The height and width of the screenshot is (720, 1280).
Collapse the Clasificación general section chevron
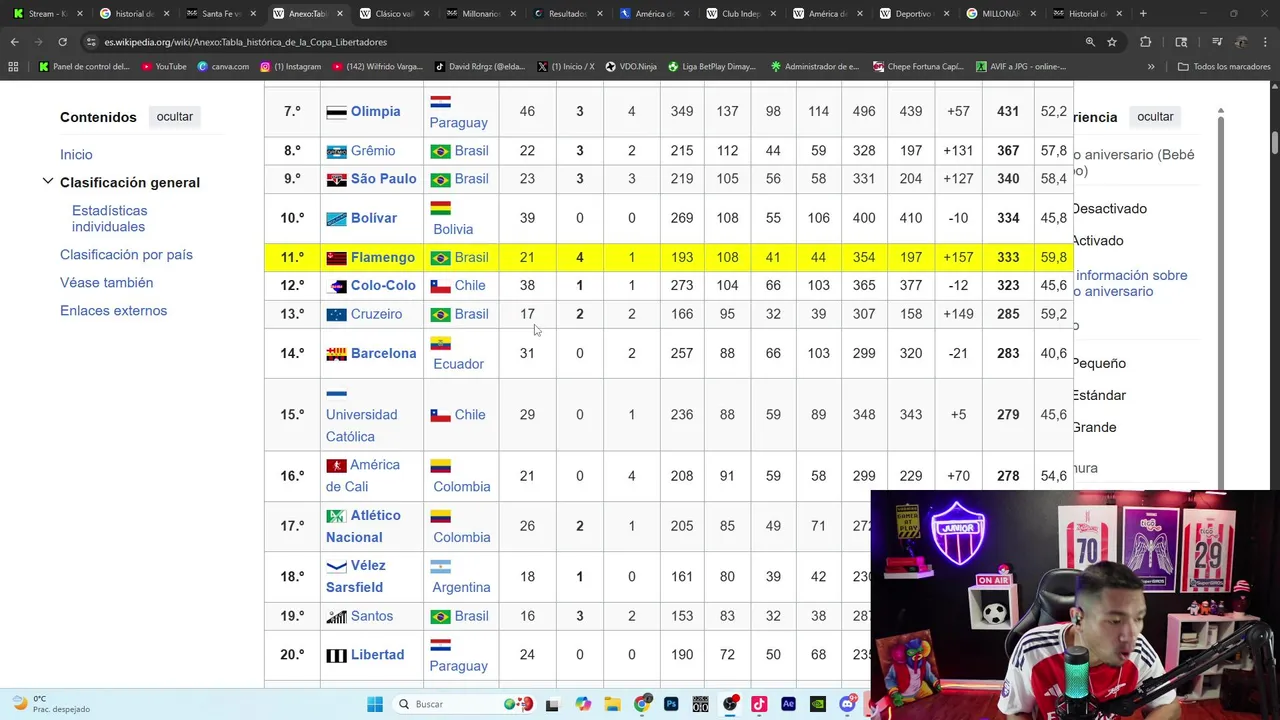coord(47,182)
